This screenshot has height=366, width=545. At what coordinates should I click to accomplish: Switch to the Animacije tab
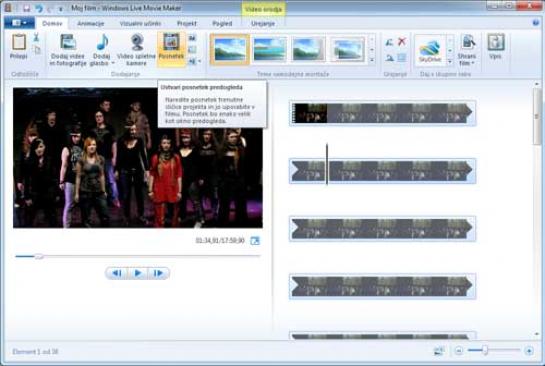(x=91, y=23)
